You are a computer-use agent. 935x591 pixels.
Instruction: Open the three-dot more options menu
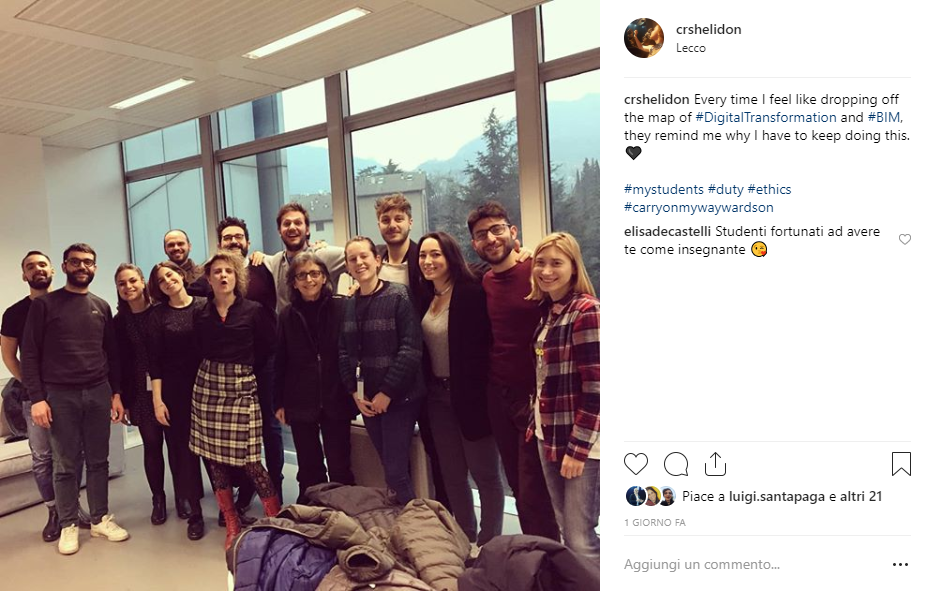pyautogui.click(x=900, y=564)
